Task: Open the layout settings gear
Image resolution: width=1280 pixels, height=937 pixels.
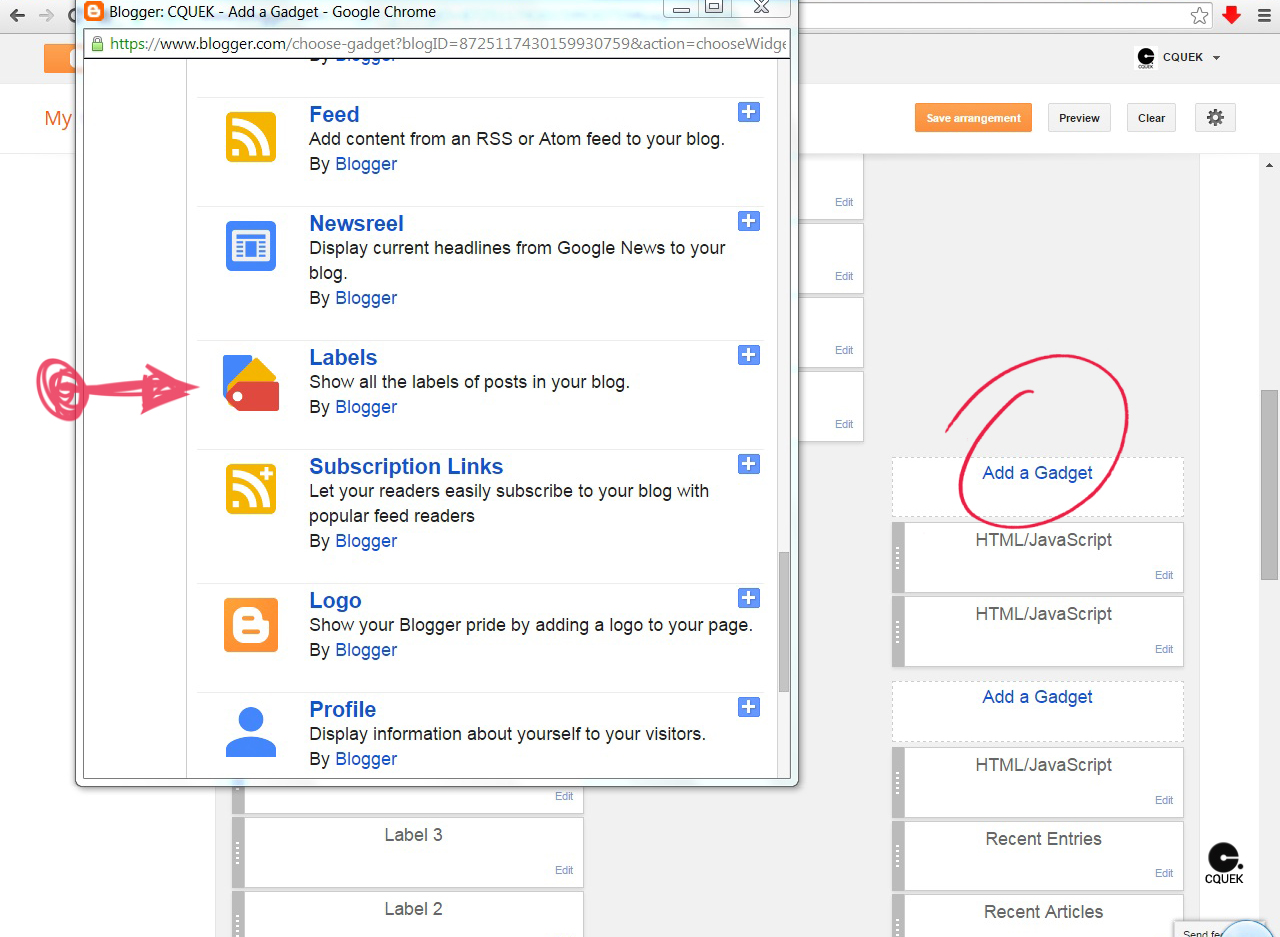Action: click(x=1215, y=118)
